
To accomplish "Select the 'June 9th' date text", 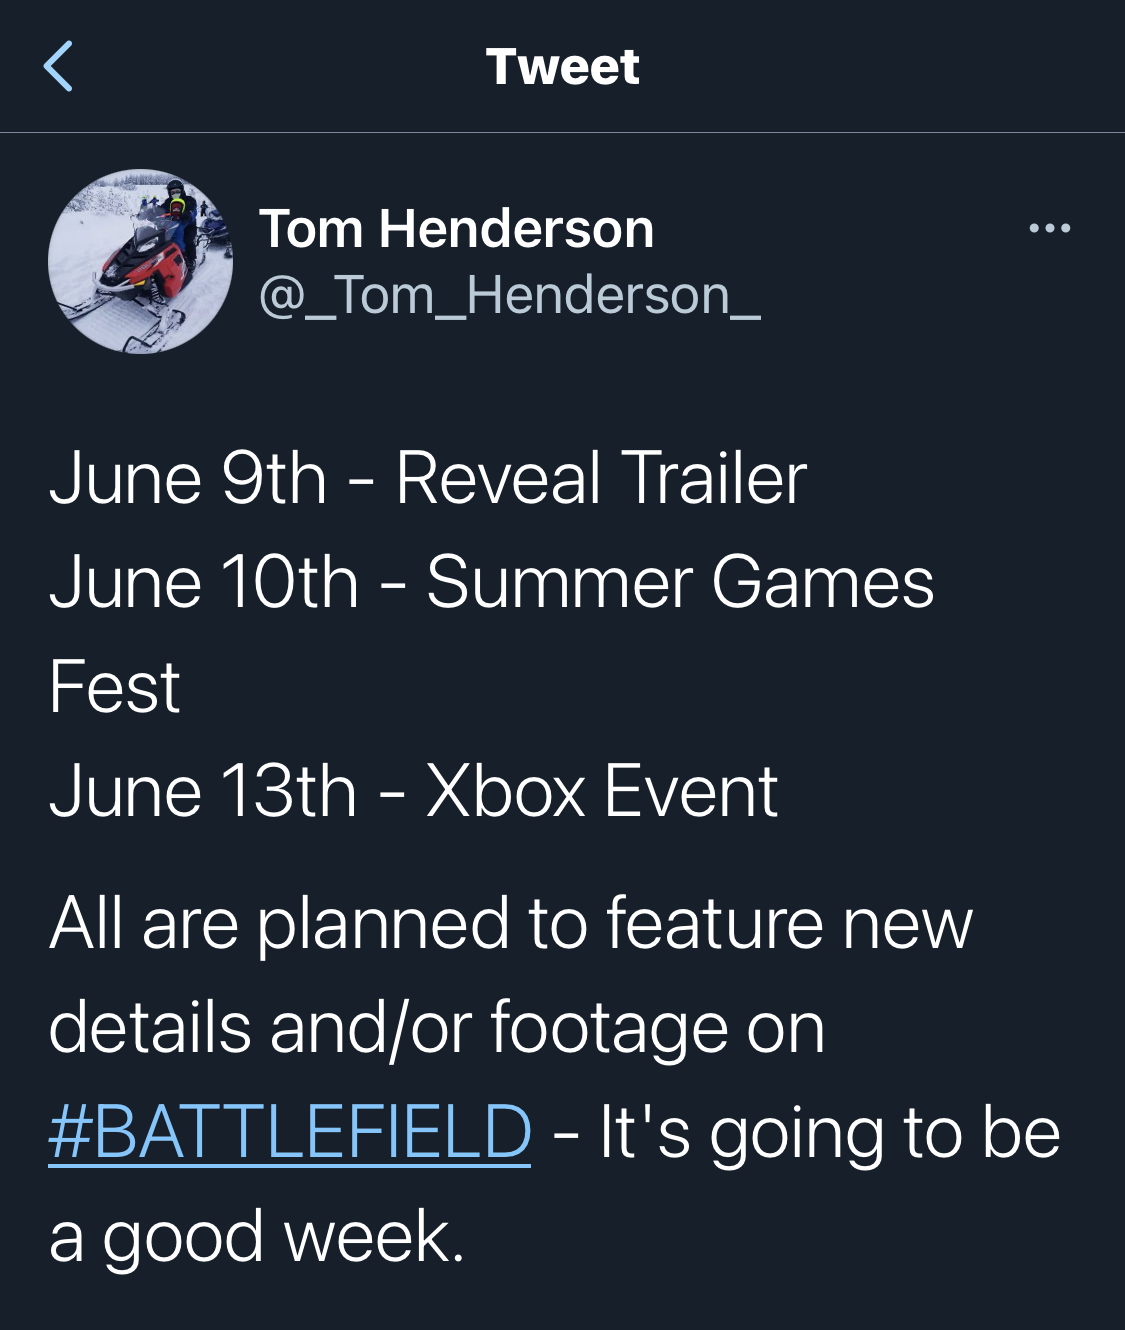I will tap(188, 478).
